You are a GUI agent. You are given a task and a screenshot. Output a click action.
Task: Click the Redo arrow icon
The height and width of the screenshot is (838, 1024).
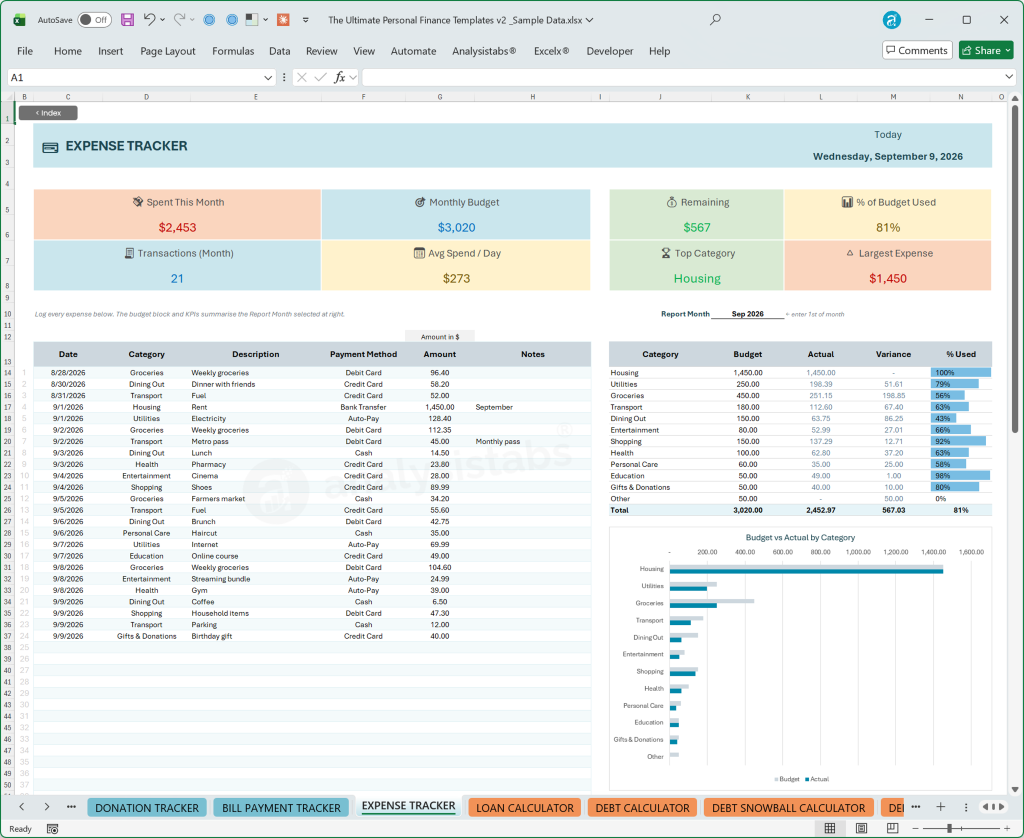point(180,20)
